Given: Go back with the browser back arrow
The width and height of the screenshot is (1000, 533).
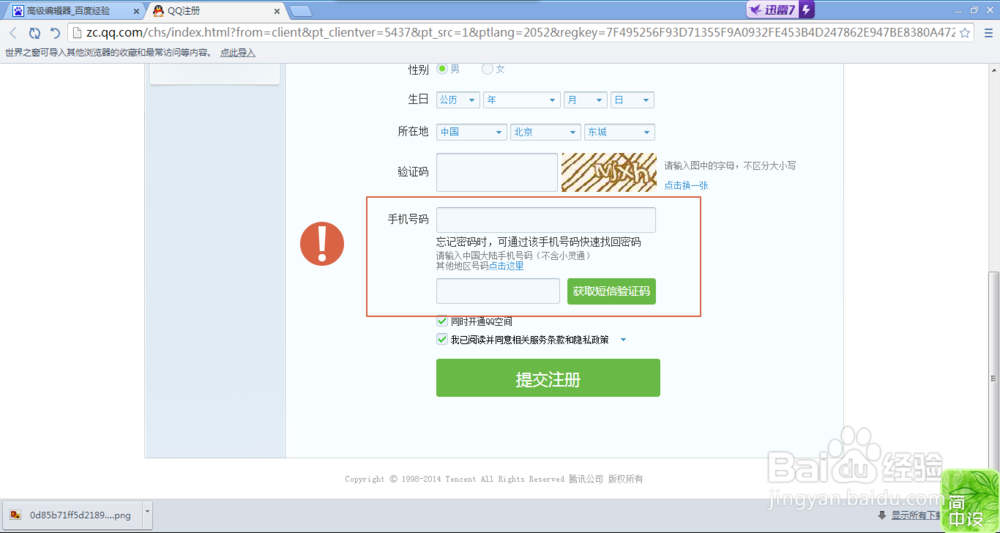Looking at the screenshot, I should tap(13, 33).
